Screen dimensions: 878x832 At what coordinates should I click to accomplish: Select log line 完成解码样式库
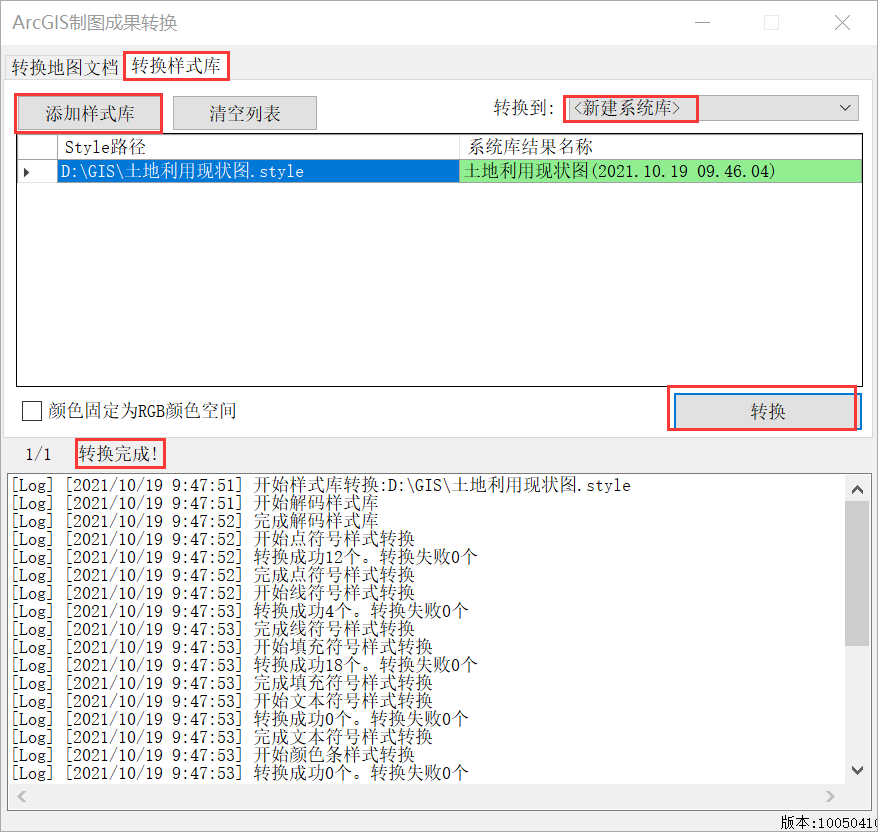(x=195, y=521)
